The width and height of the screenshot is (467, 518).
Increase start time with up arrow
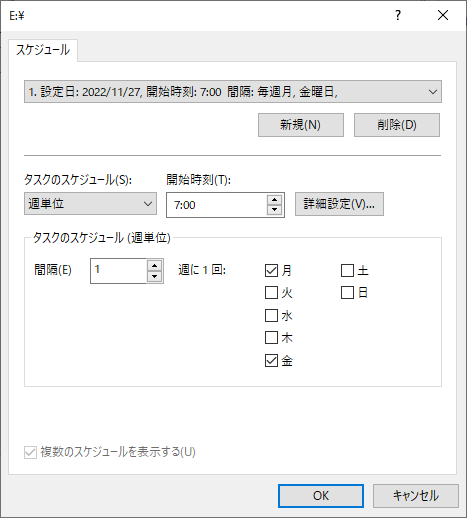(x=274, y=200)
